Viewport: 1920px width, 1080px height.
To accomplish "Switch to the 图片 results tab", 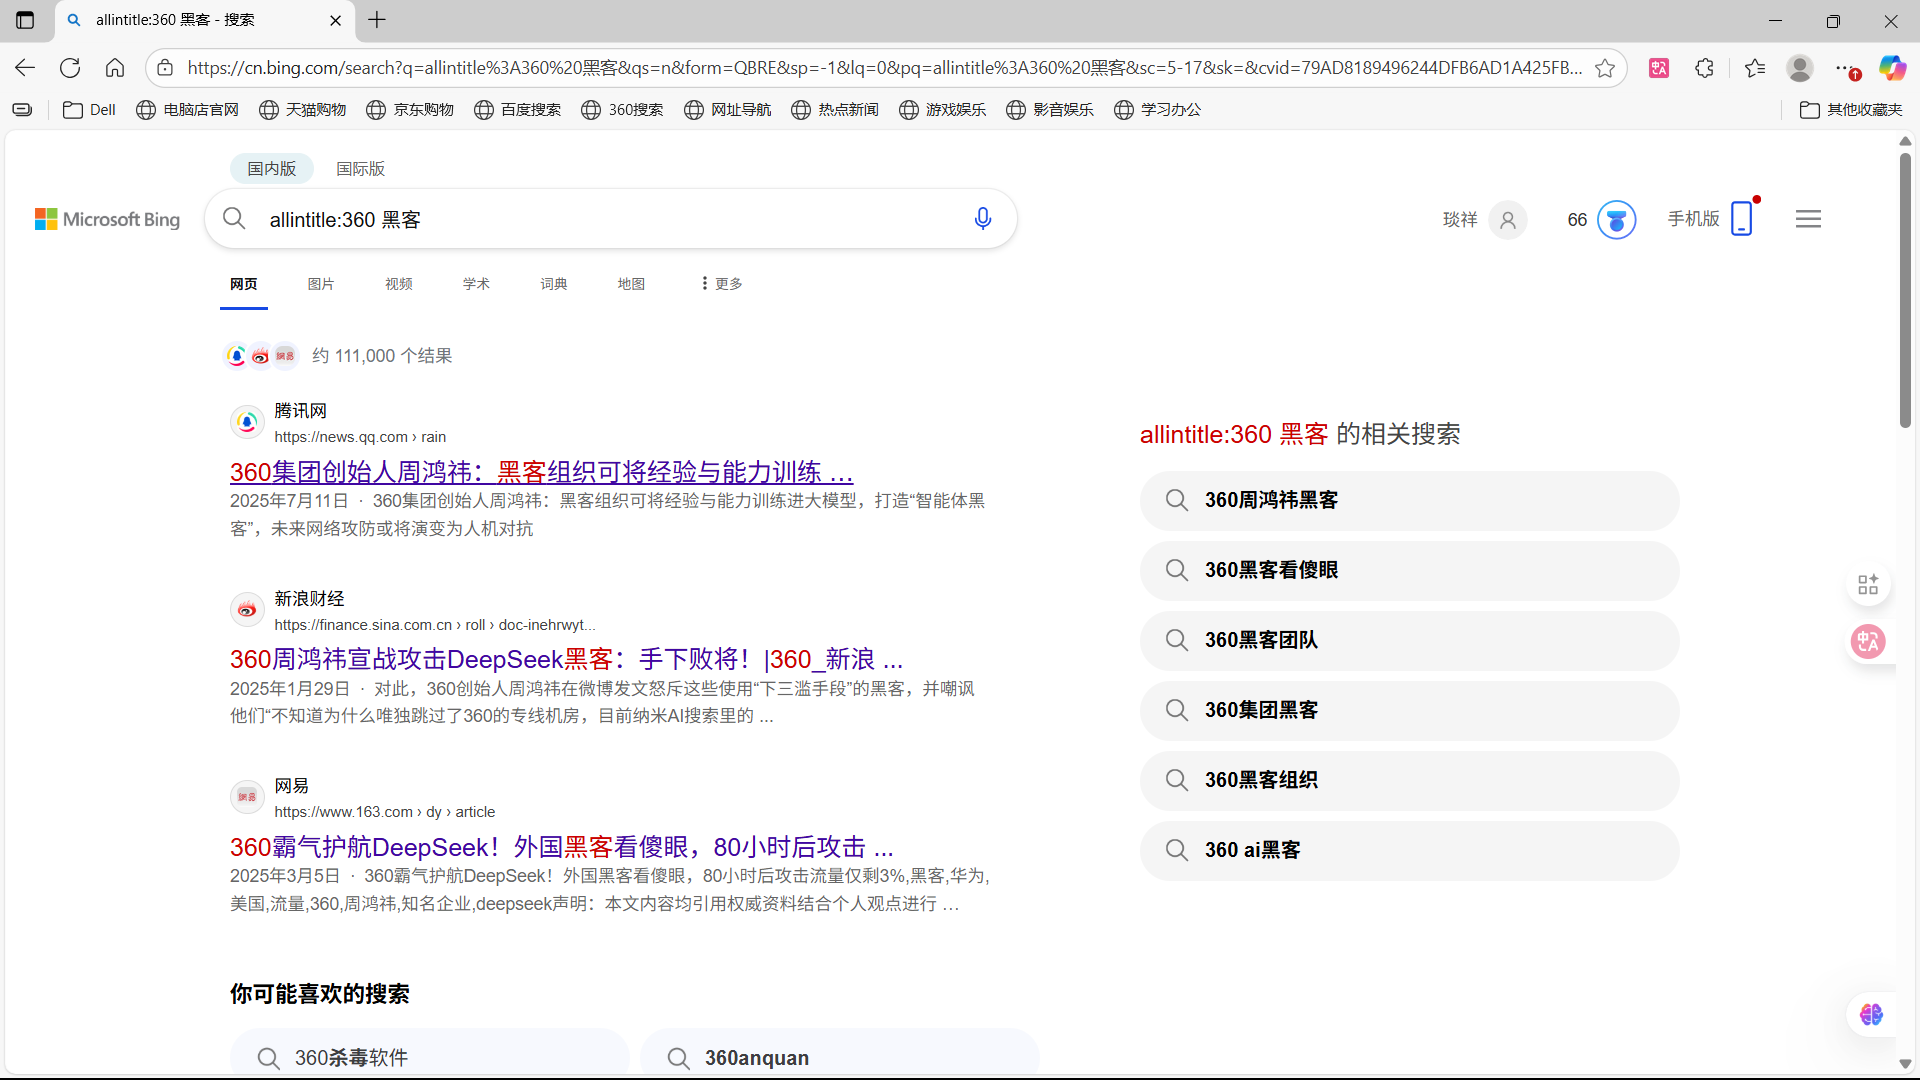I will click(x=320, y=284).
